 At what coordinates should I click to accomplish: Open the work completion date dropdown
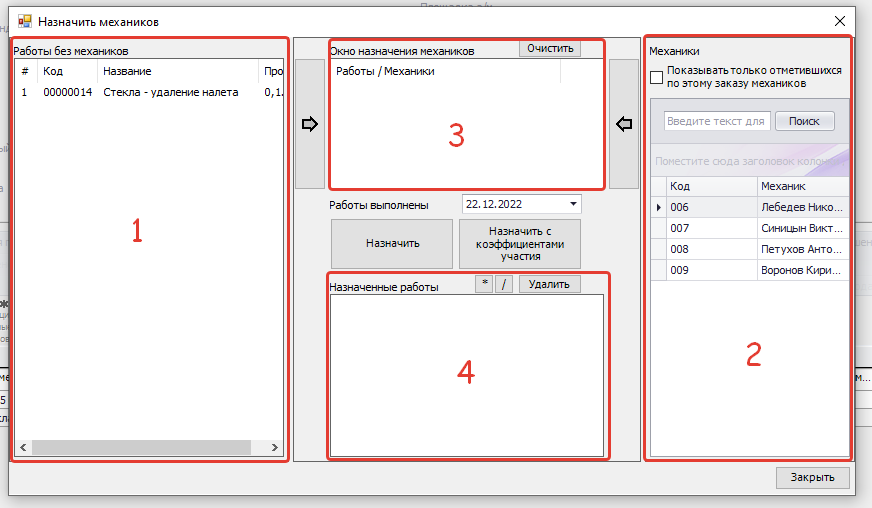pos(573,204)
